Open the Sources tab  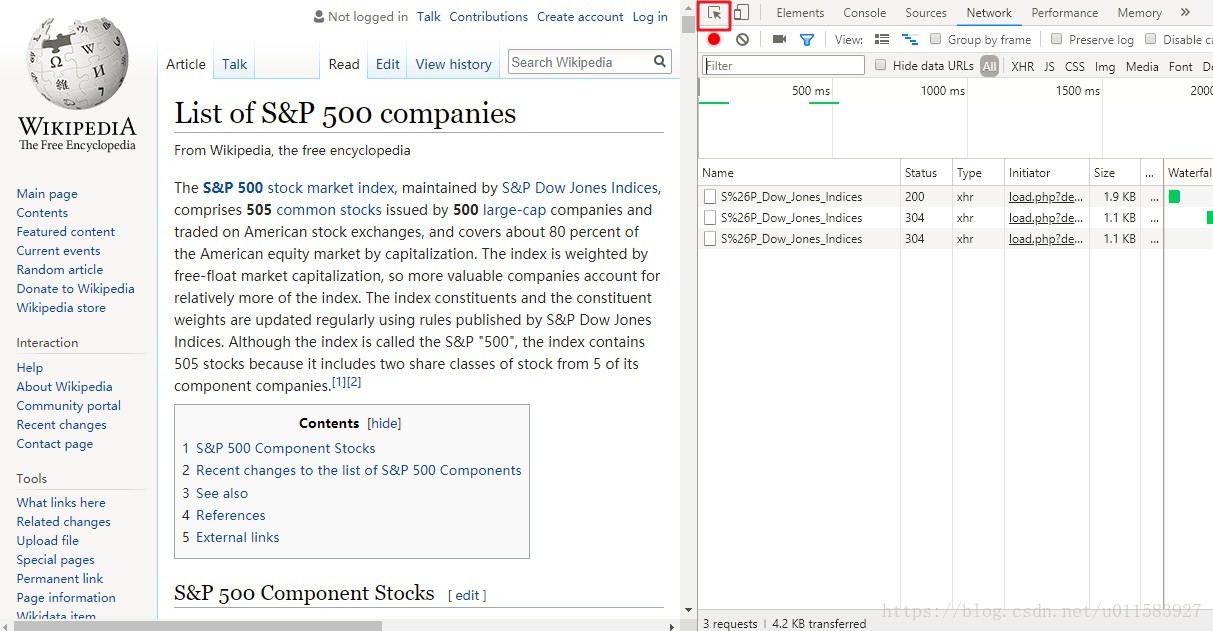click(926, 13)
